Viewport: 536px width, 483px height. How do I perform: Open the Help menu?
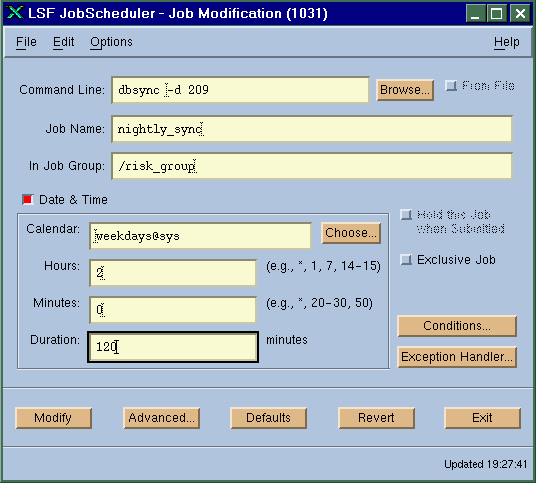[506, 42]
